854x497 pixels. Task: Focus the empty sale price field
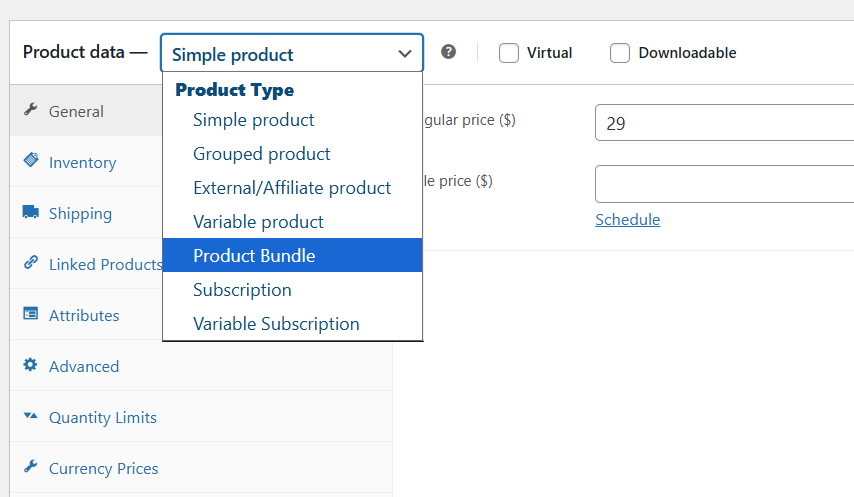click(724, 184)
